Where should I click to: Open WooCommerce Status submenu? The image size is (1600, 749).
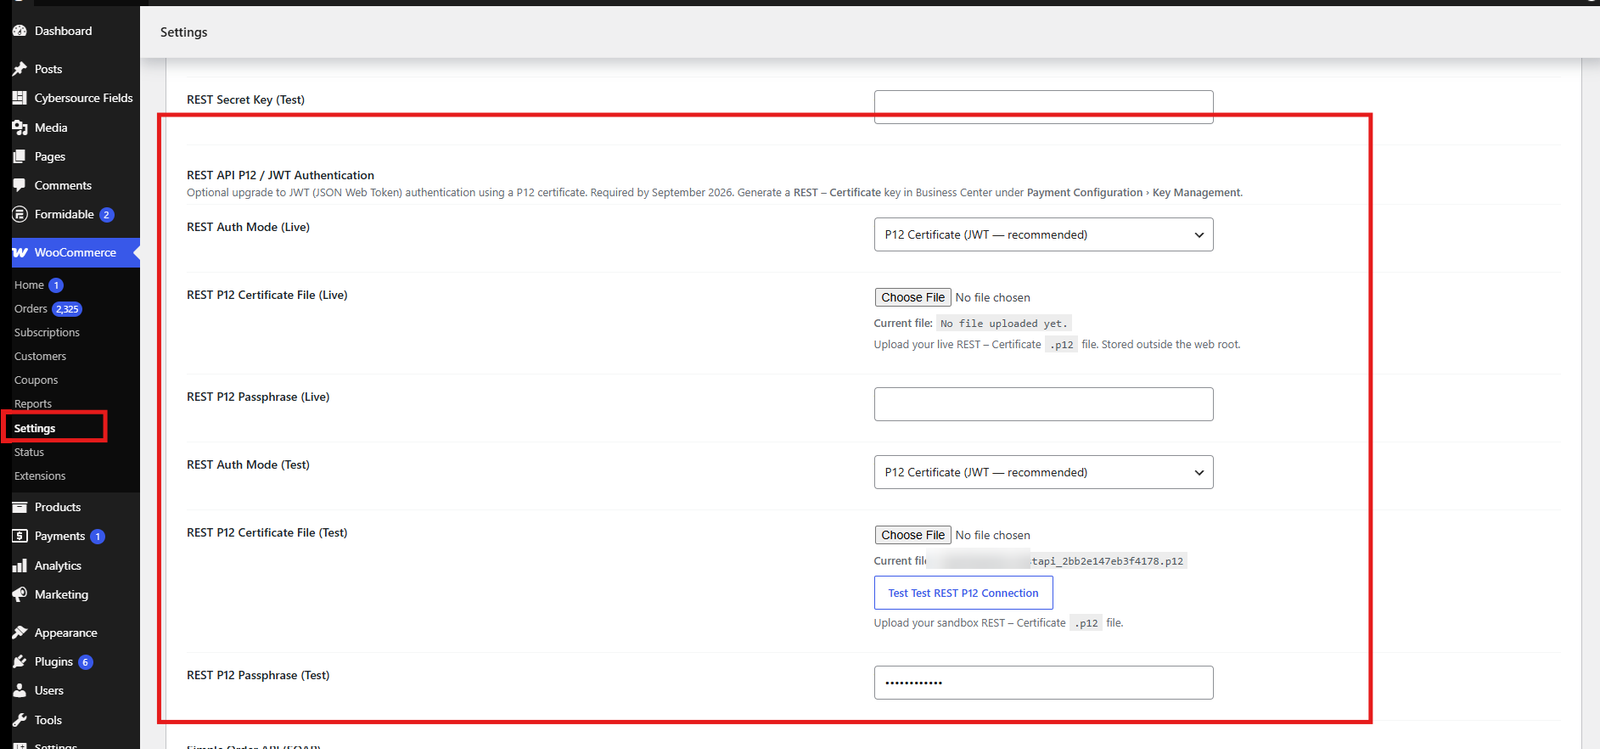pyautogui.click(x=29, y=453)
